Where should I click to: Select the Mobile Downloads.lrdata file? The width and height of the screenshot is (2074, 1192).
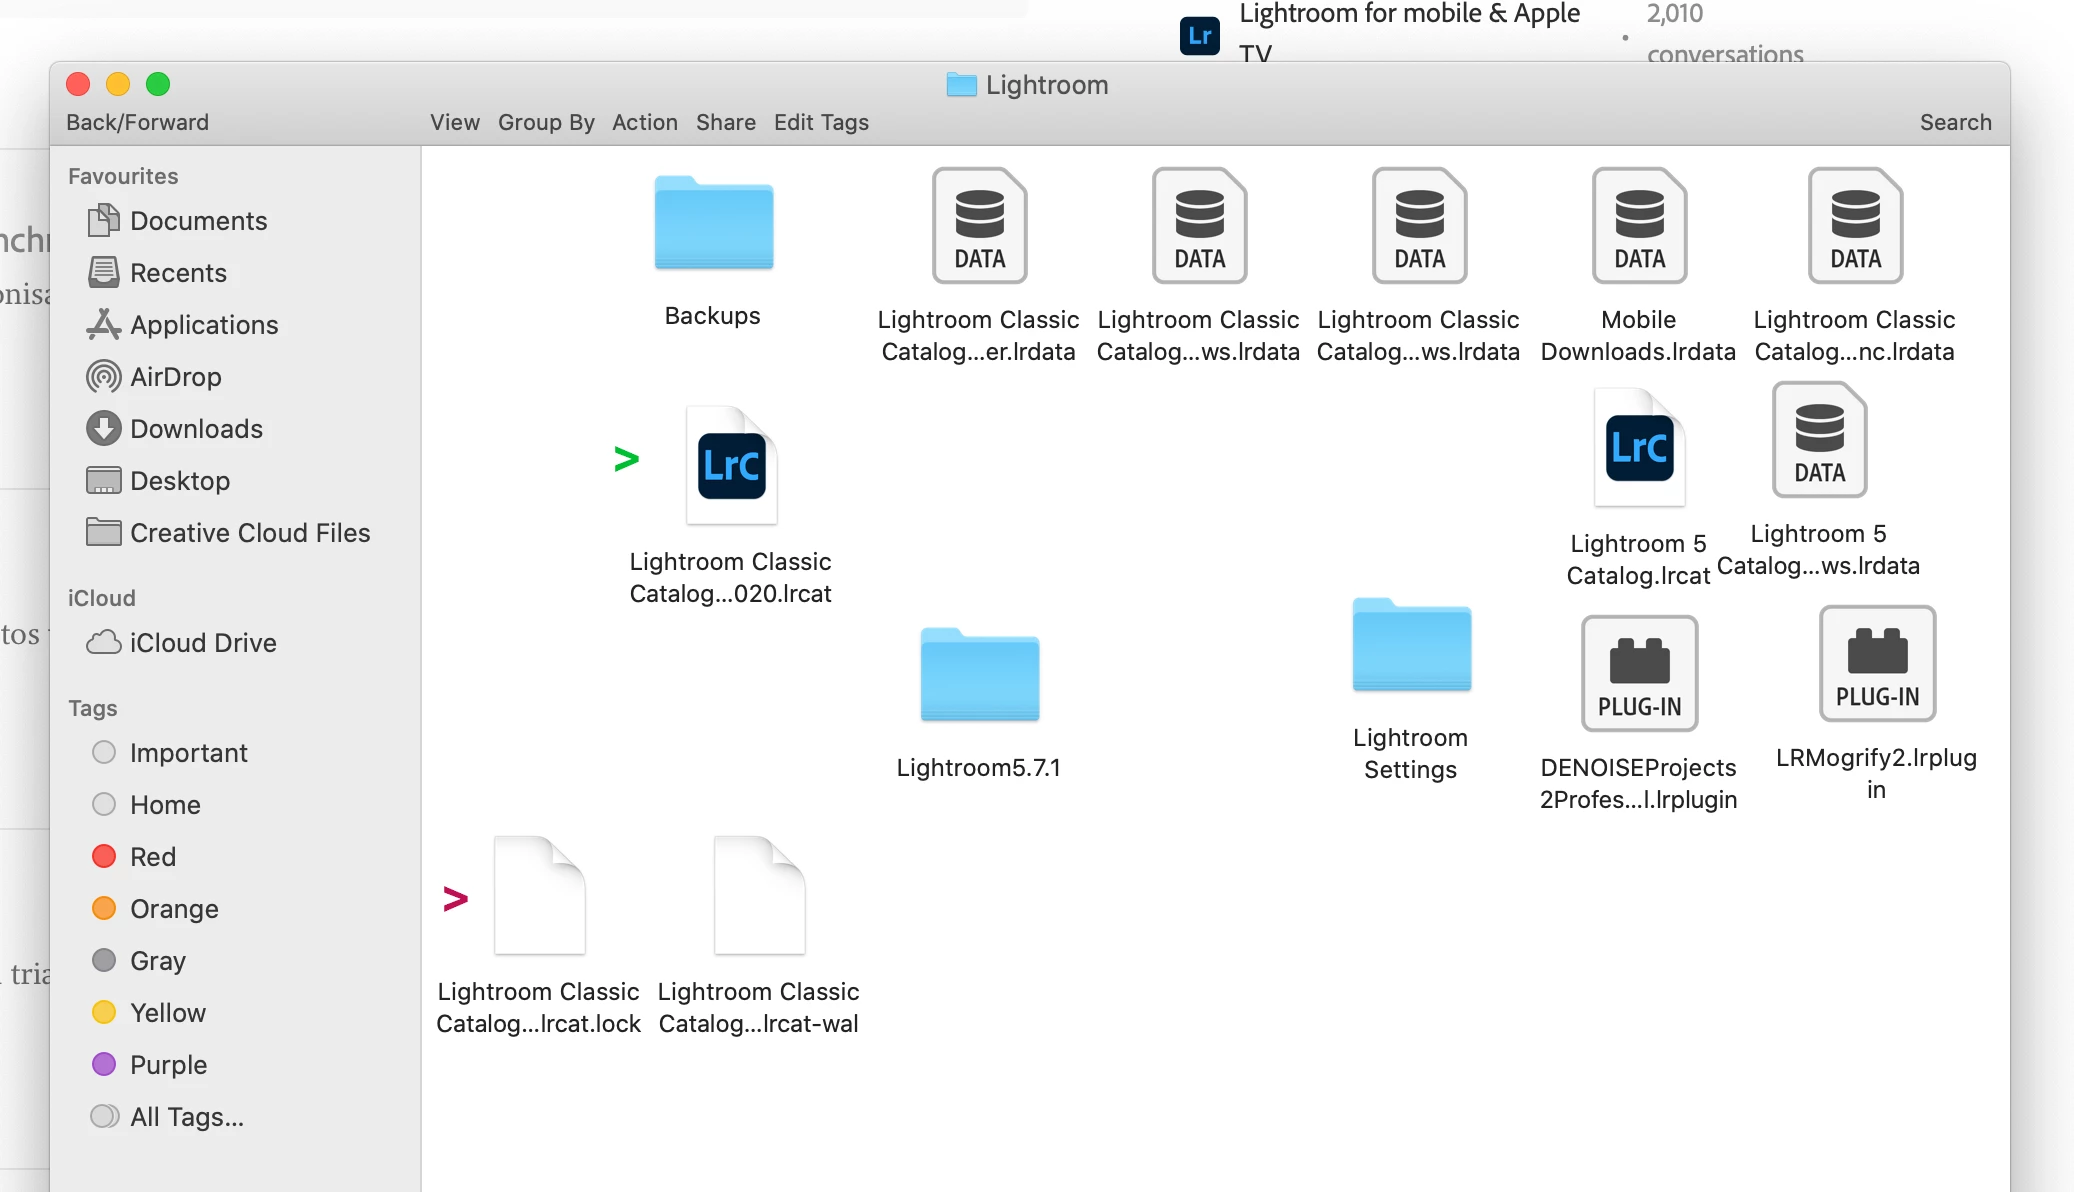[x=1639, y=227]
